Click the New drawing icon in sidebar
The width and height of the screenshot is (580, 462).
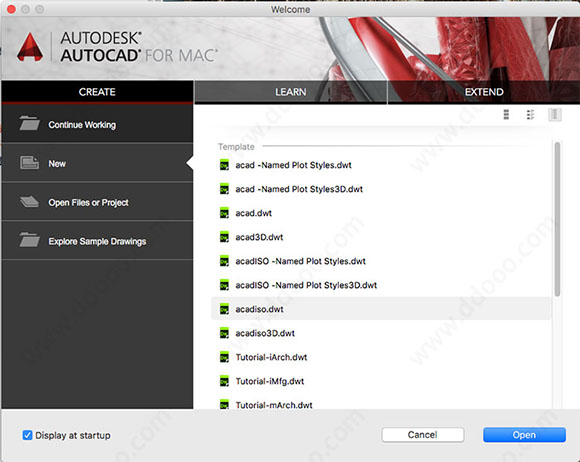[x=29, y=162]
